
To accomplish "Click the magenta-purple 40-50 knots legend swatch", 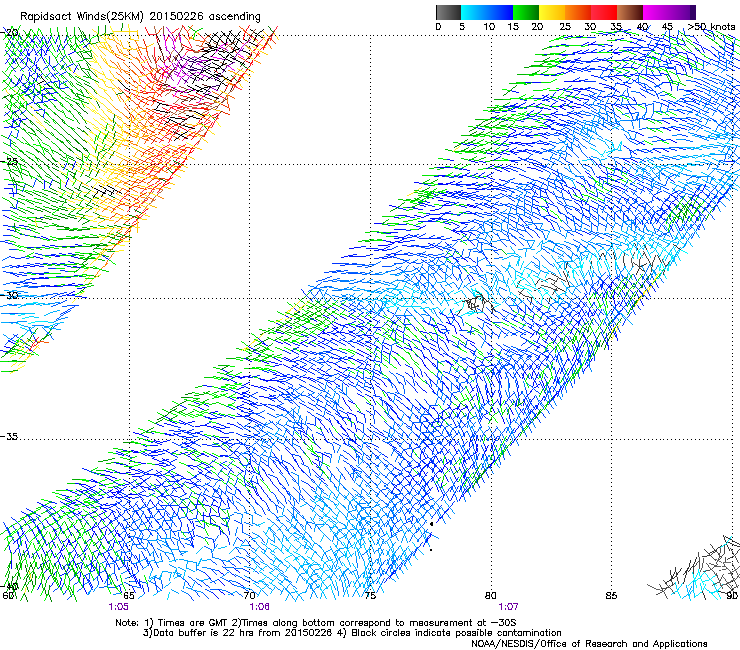I will pos(669,12).
